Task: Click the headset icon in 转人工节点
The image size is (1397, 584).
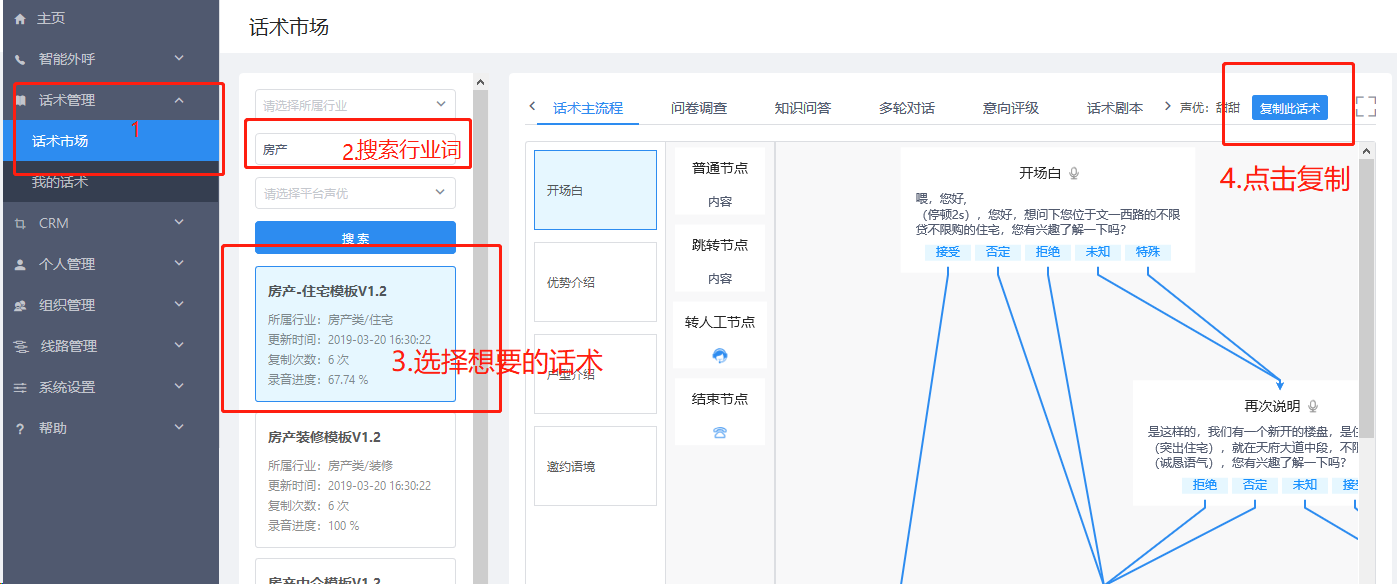Action: [x=719, y=355]
